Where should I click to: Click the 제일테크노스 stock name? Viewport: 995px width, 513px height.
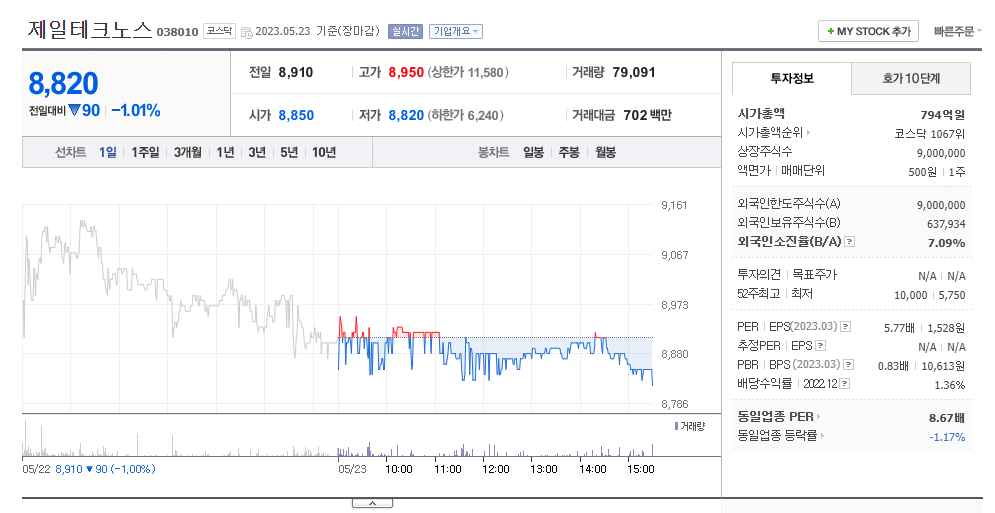90,29
